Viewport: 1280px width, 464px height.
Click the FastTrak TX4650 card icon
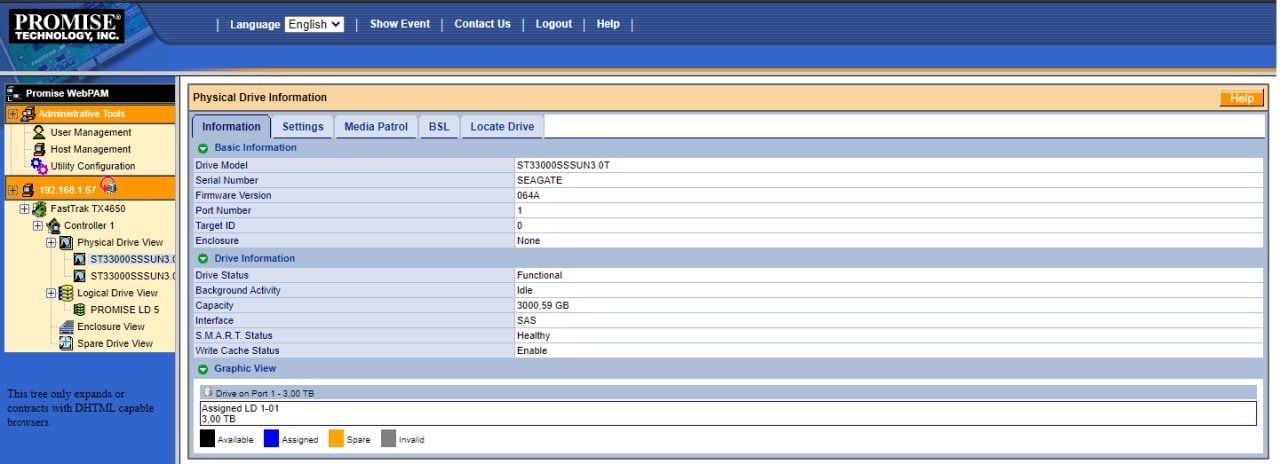tap(40, 209)
